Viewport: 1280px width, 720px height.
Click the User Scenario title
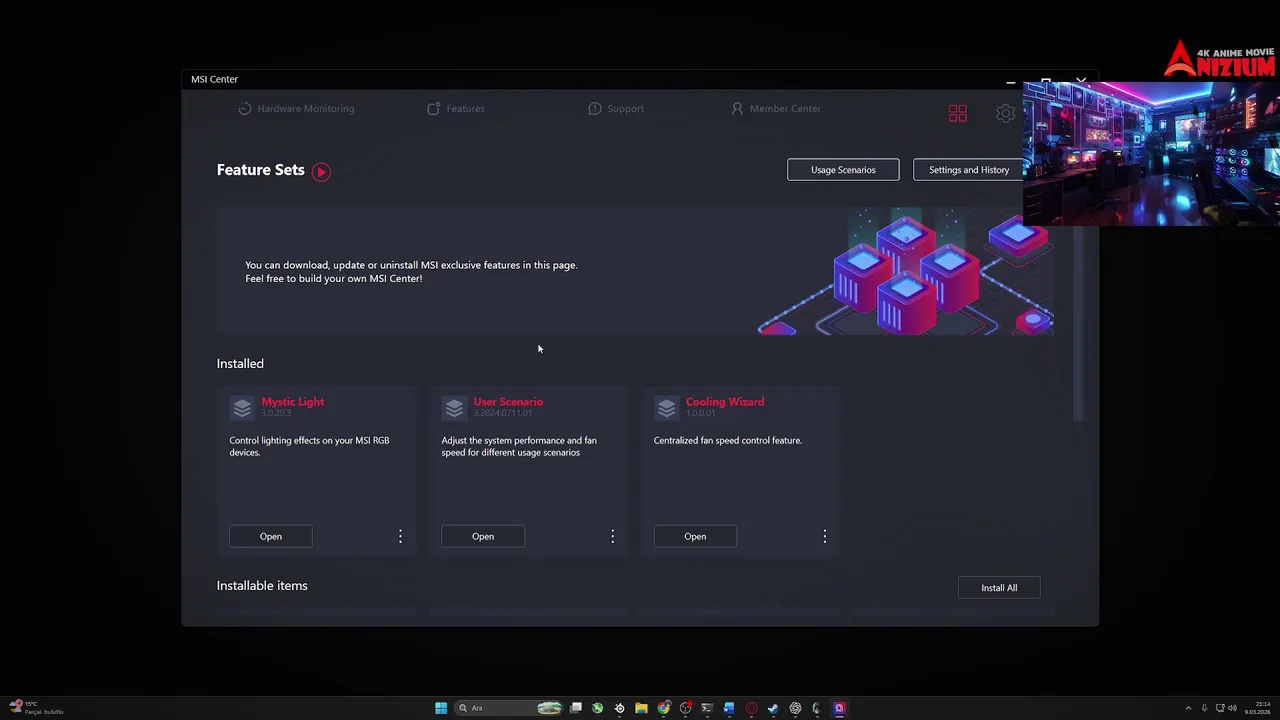pyautogui.click(x=508, y=402)
